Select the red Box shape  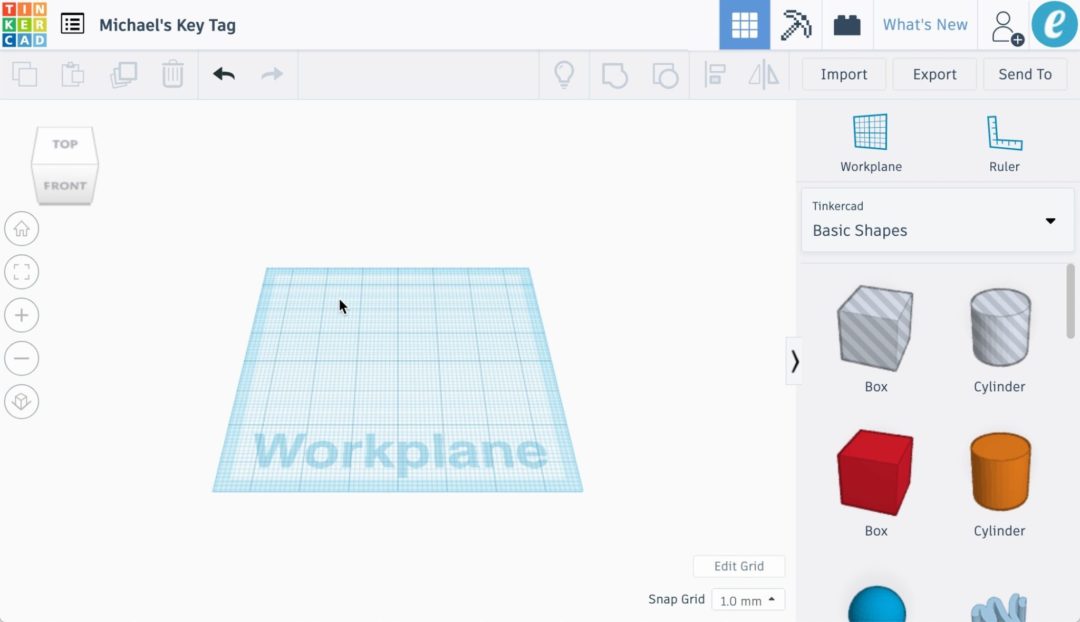pos(875,470)
